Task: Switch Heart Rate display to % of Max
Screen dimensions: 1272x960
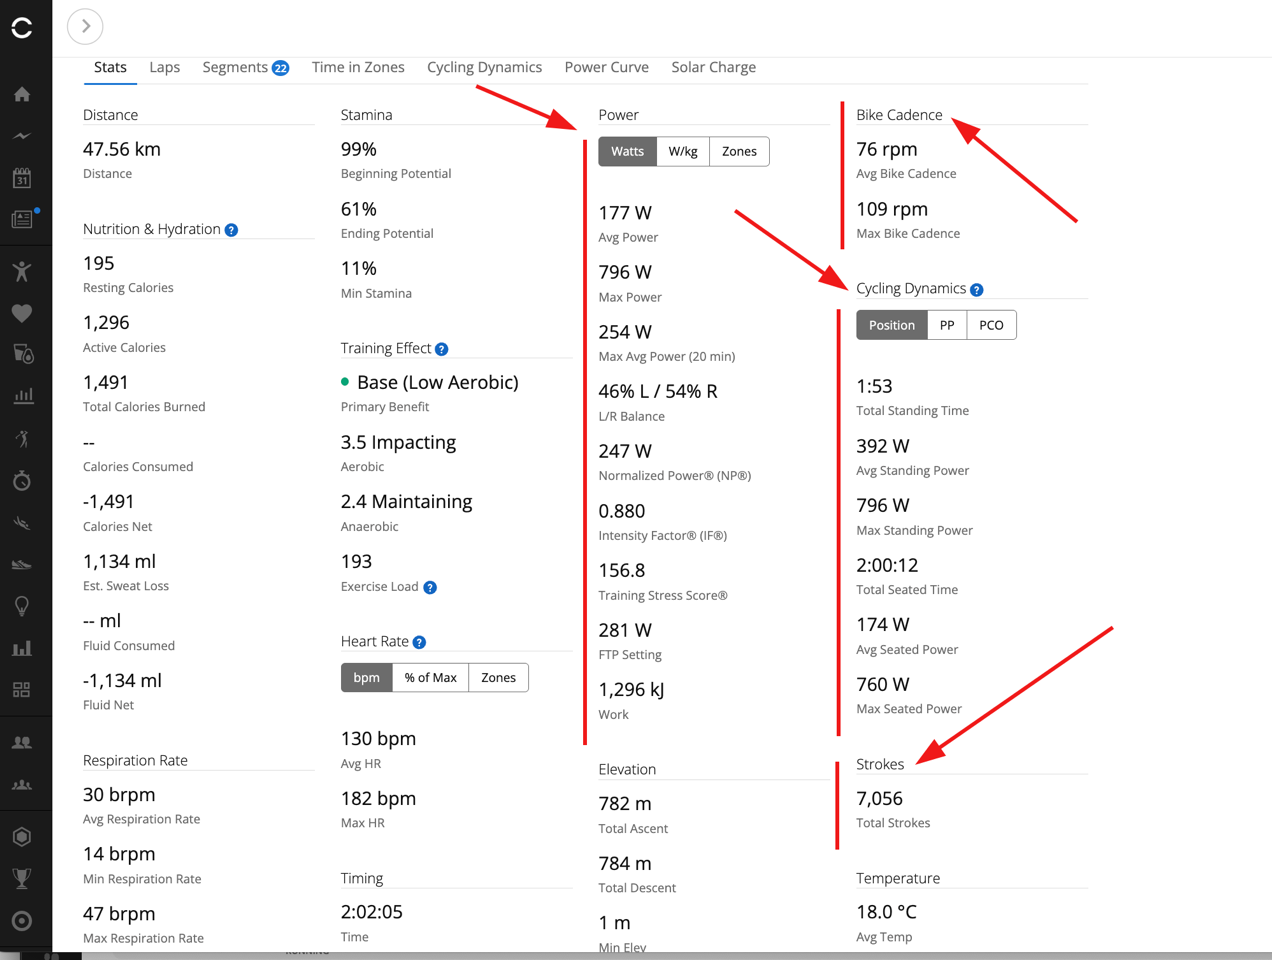Action: pyautogui.click(x=430, y=678)
